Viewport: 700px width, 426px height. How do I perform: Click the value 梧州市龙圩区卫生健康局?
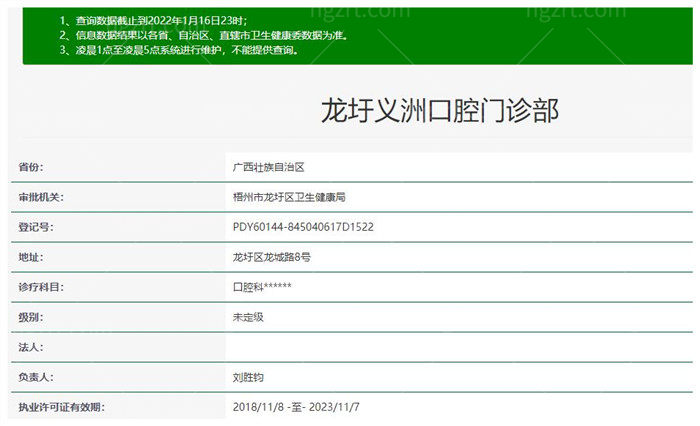point(289,197)
